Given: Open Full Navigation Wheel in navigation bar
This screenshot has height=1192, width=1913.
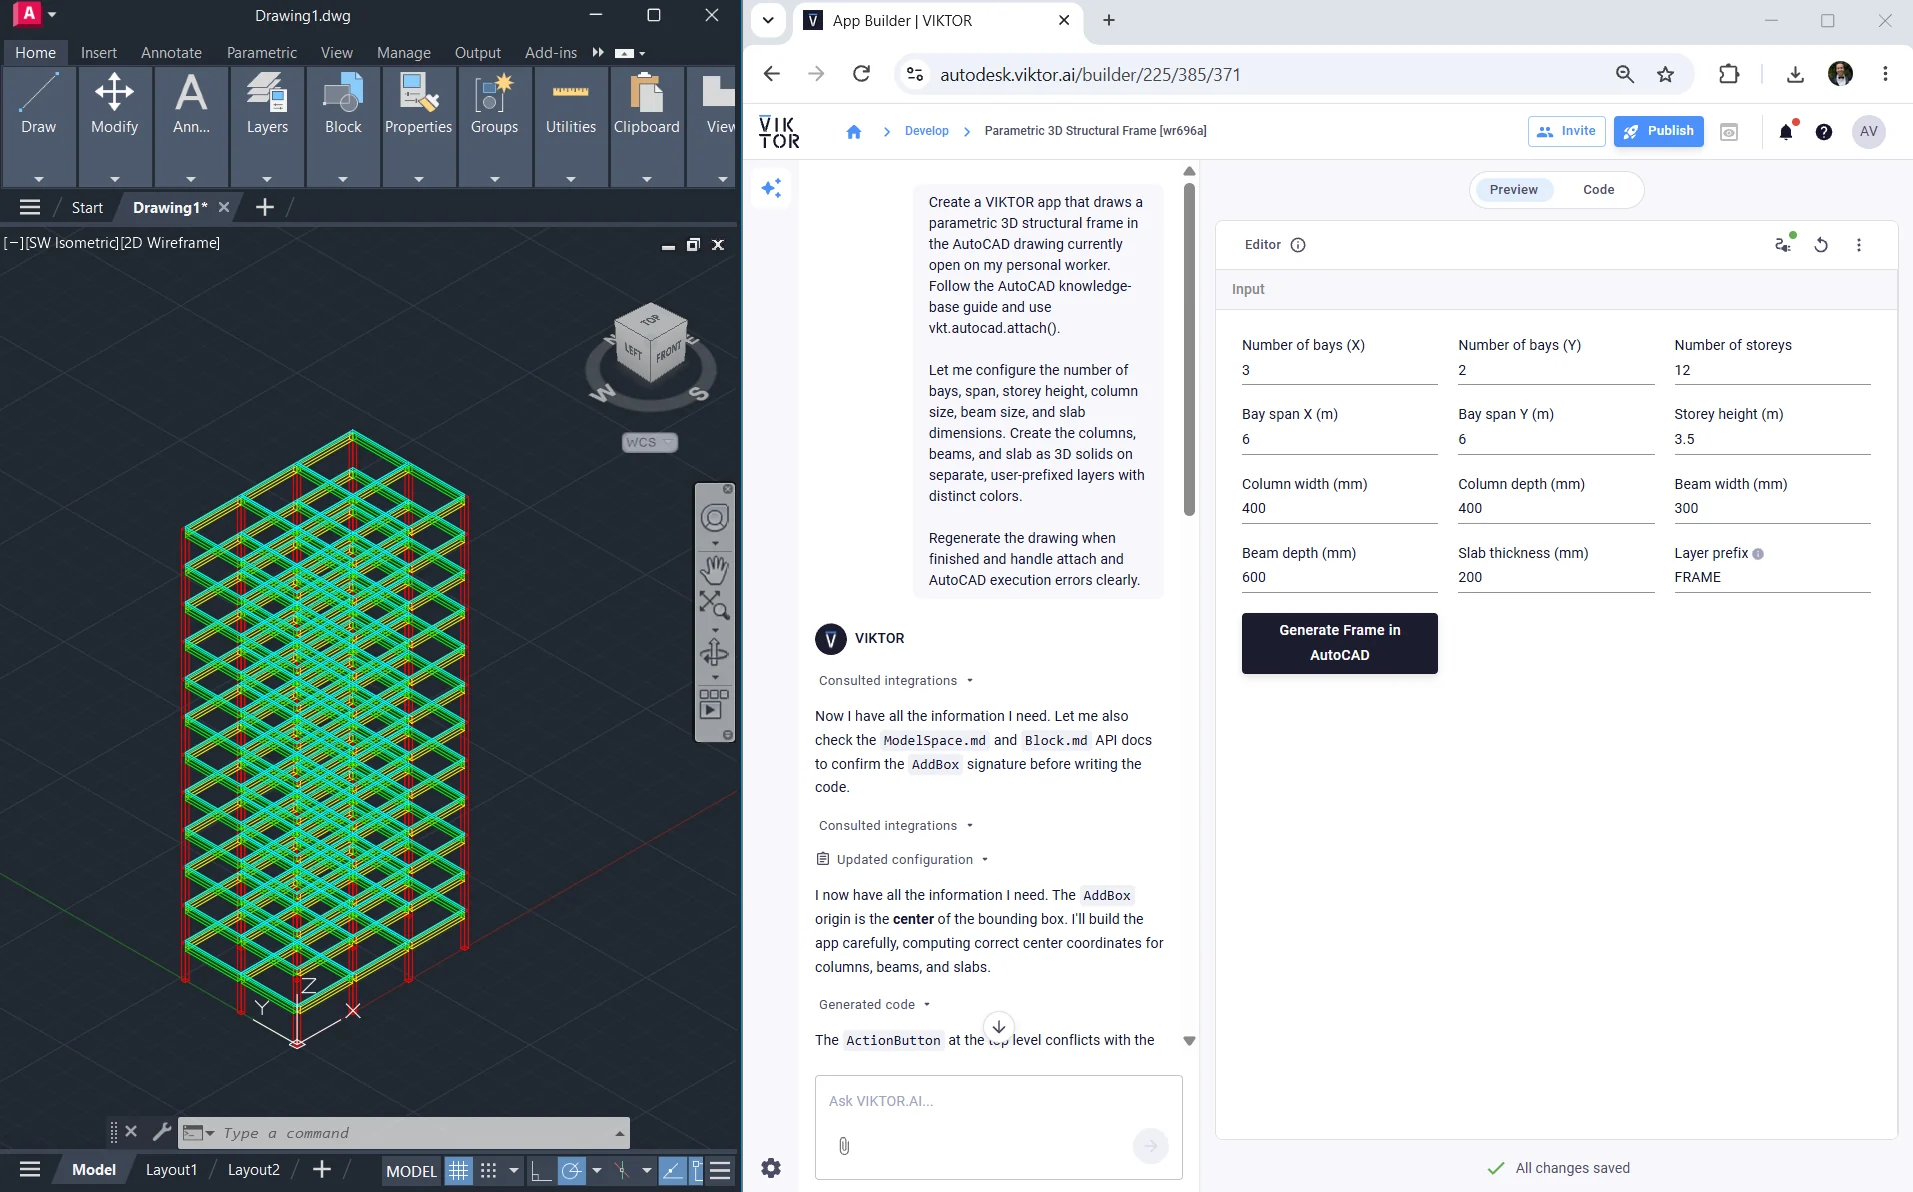Looking at the screenshot, I should pyautogui.click(x=714, y=518).
